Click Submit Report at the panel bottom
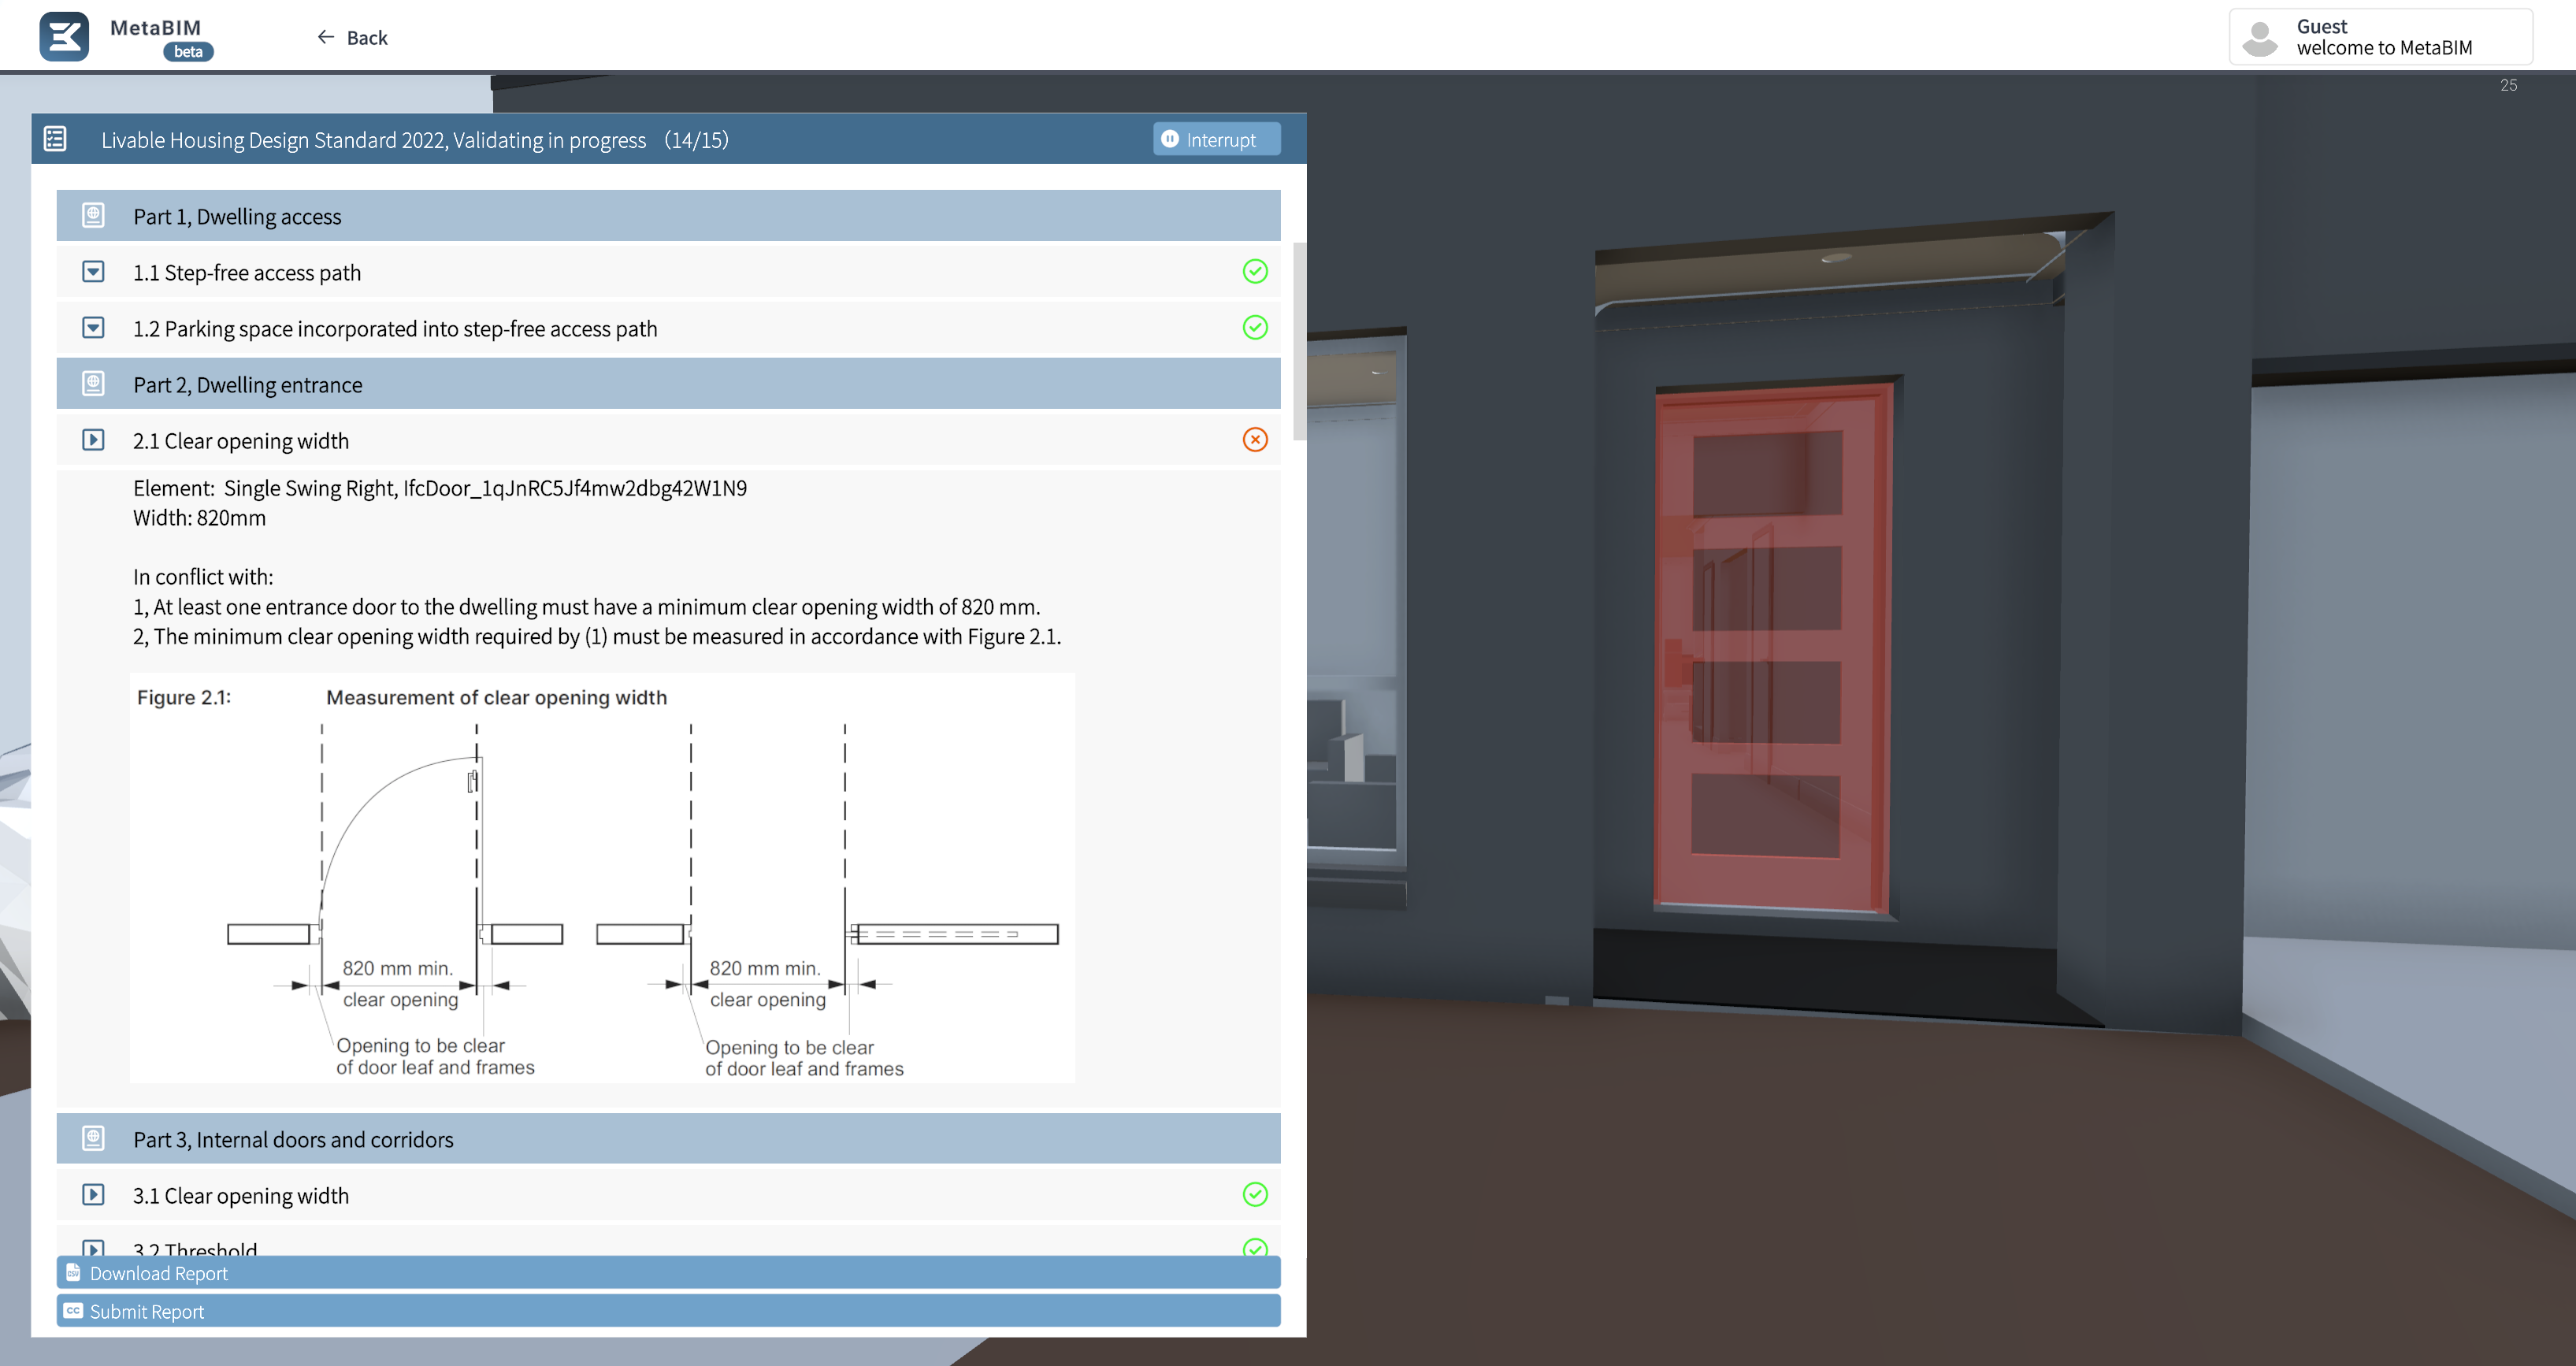 click(146, 1311)
